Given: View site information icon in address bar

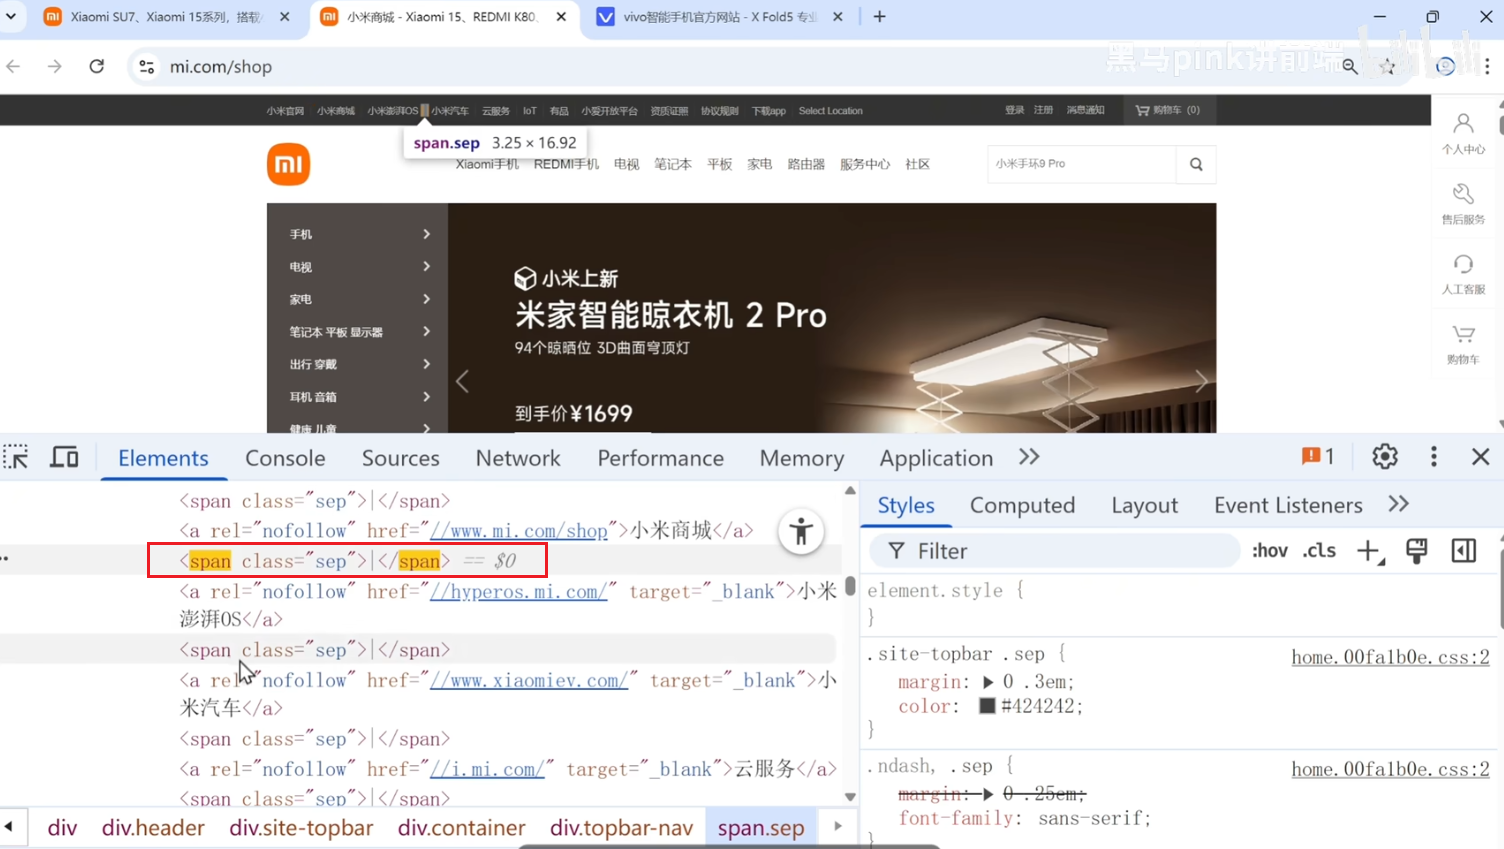Looking at the screenshot, I should [147, 66].
